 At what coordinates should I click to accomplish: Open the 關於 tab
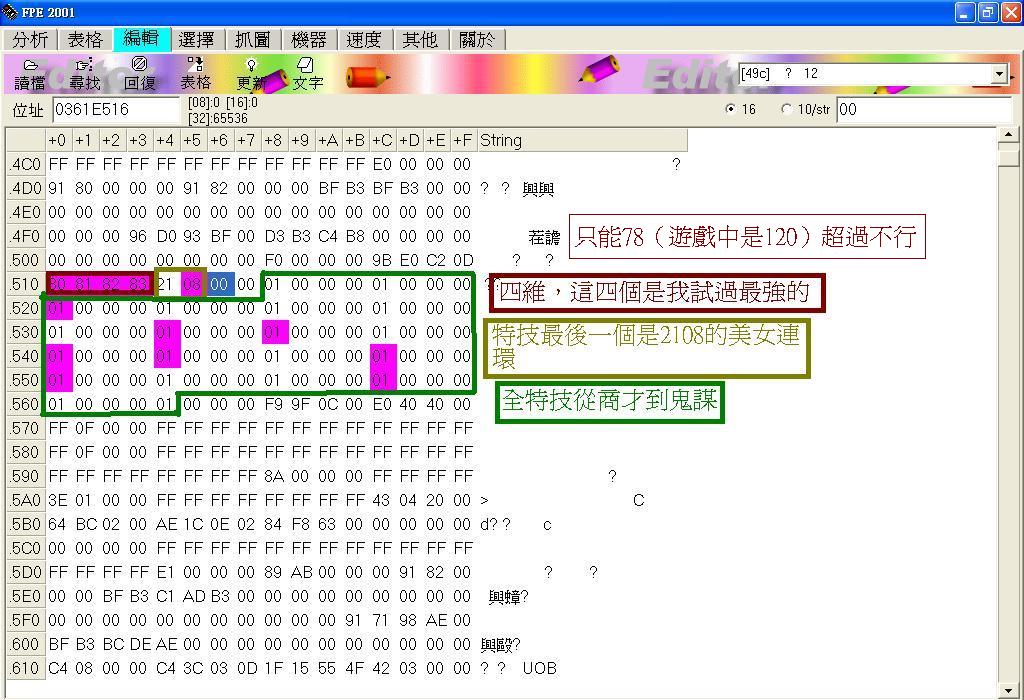[x=476, y=40]
